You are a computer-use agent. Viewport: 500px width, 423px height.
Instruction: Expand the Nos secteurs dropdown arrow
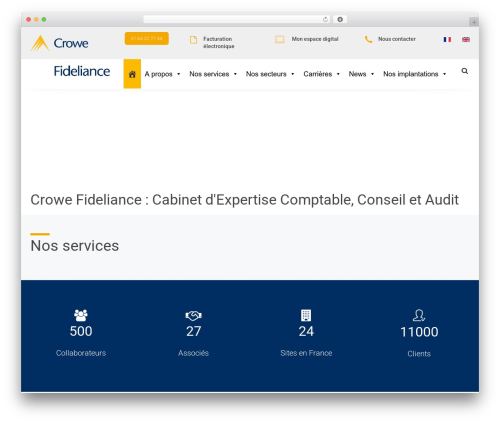pyautogui.click(x=293, y=74)
